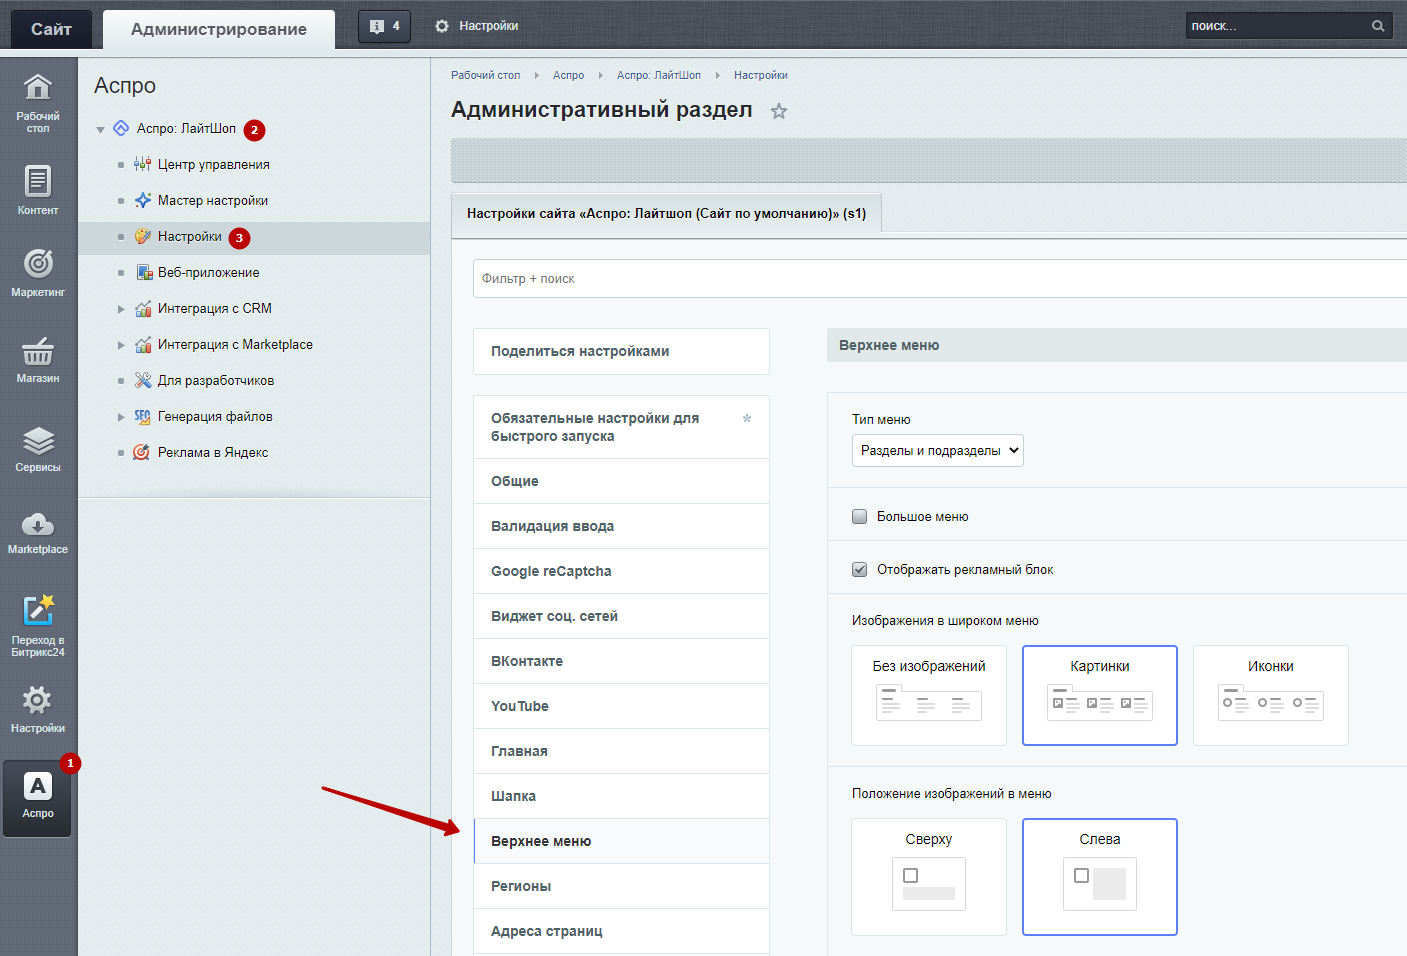
Task: Open the Marketplace sidebar section
Action: point(38,532)
